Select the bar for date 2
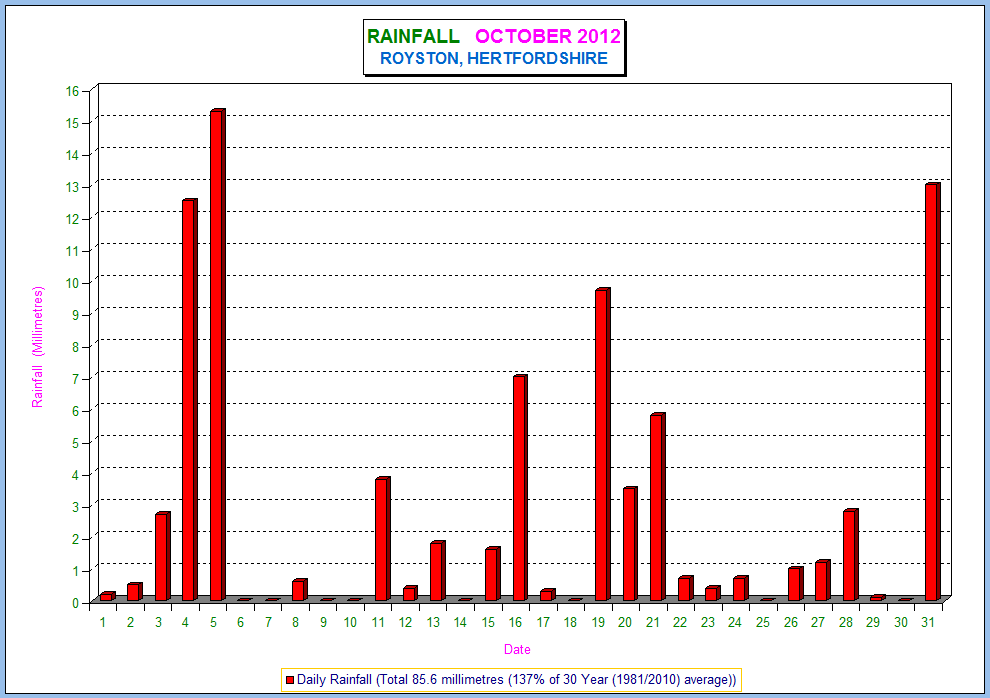 tap(134, 591)
